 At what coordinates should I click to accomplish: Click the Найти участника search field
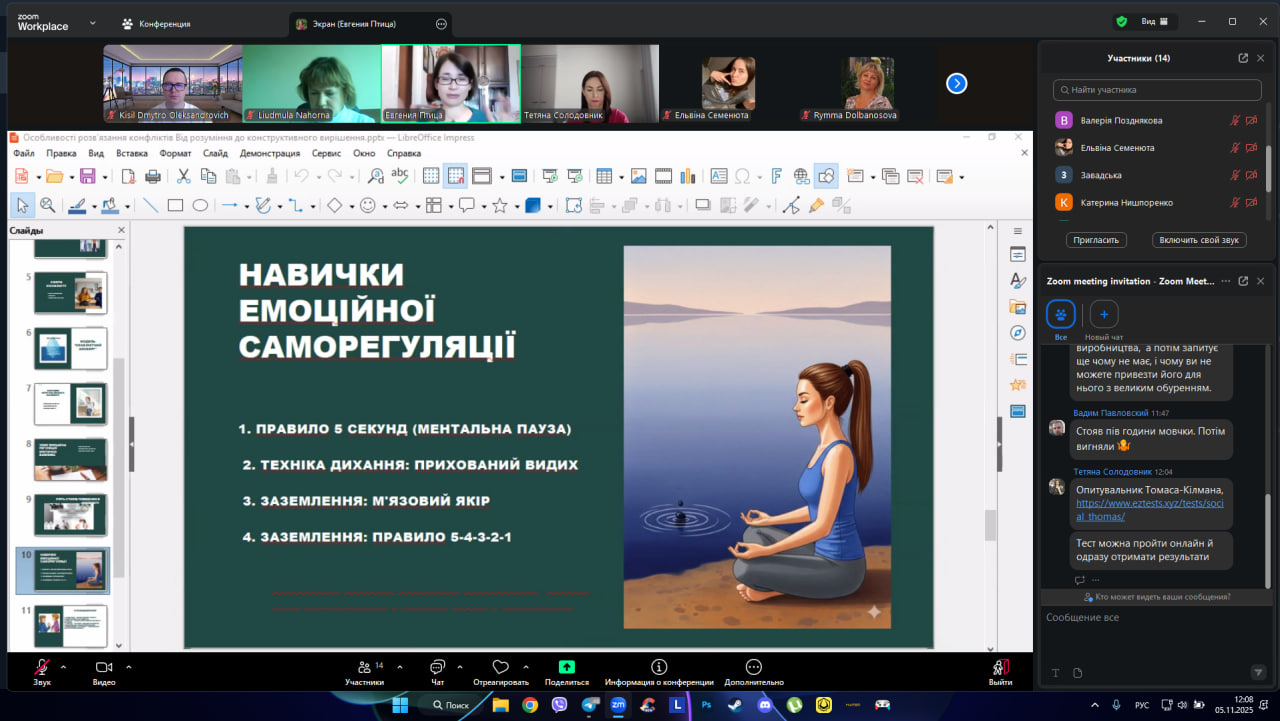(x=1157, y=90)
